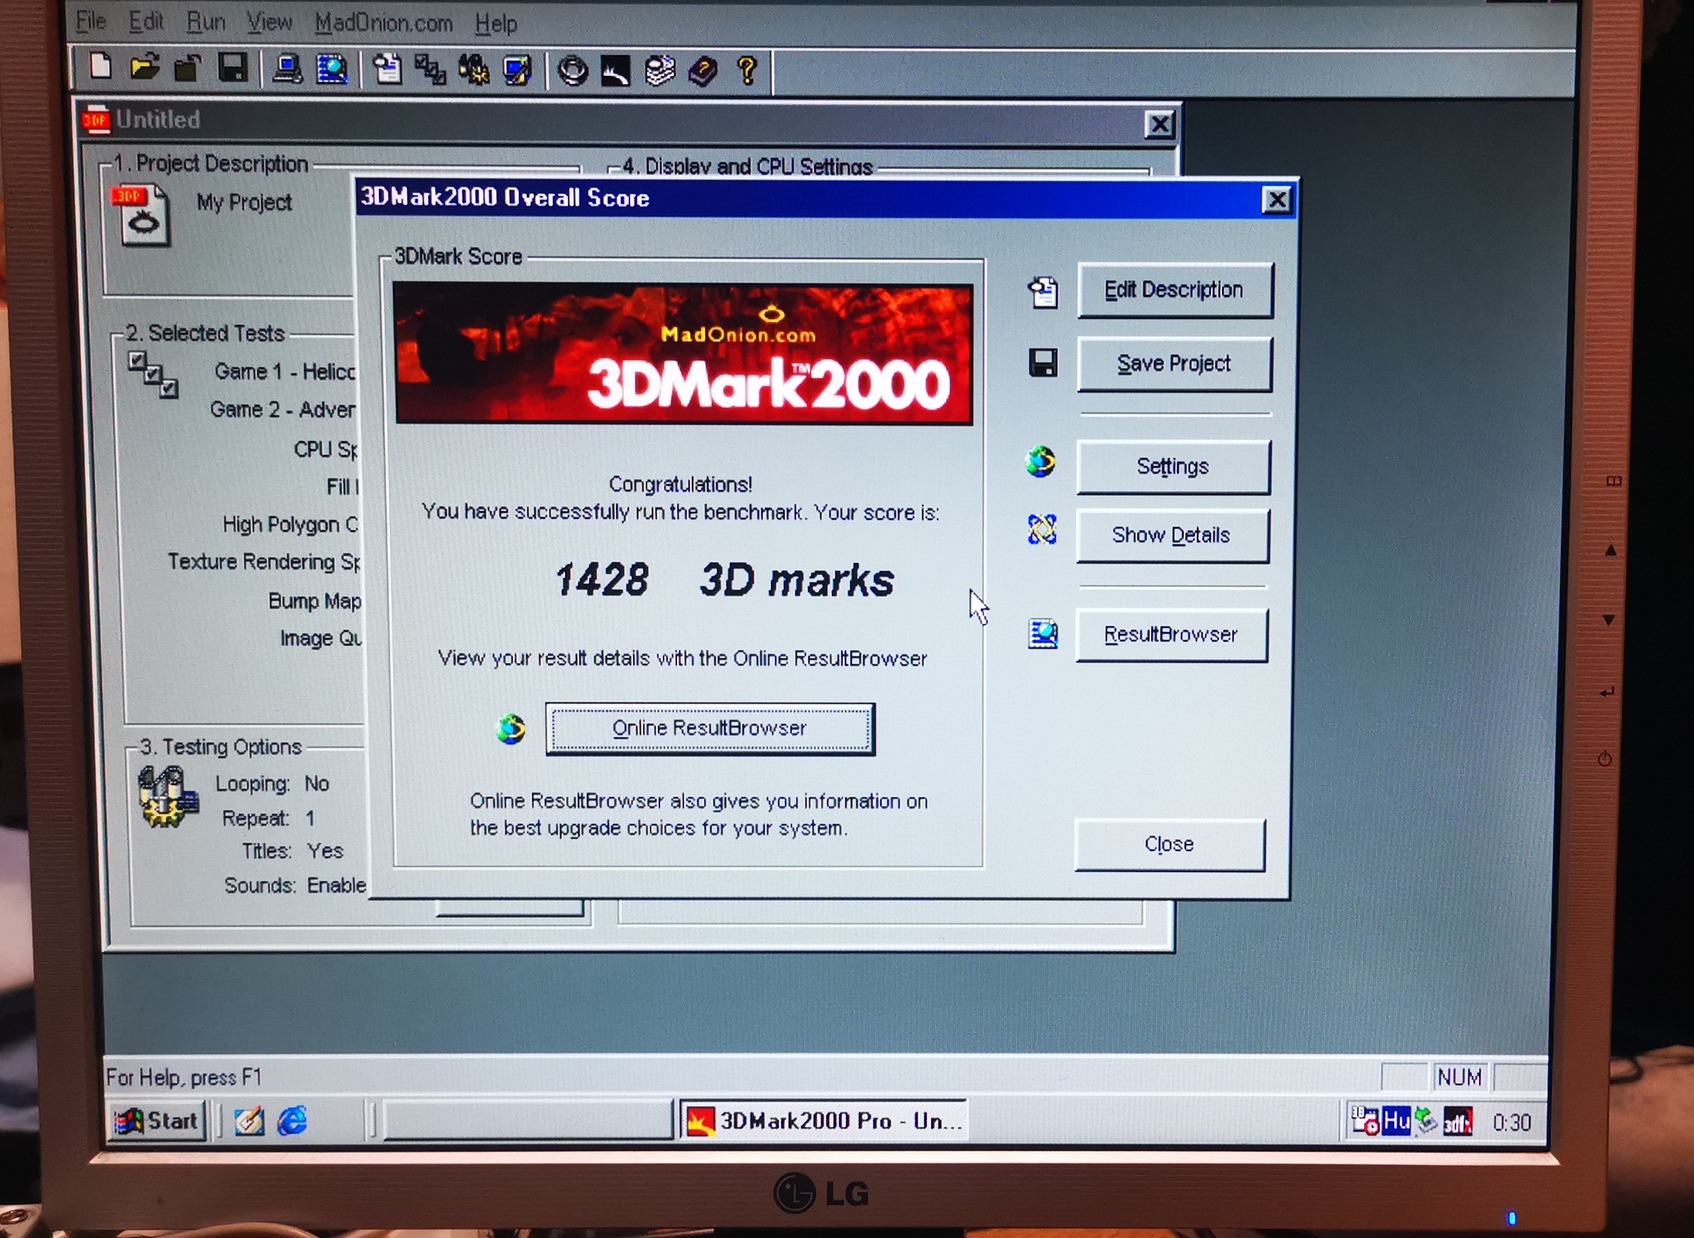Open the File menu
Viewport: 1694px width, 1238px height.
(91, 21)
